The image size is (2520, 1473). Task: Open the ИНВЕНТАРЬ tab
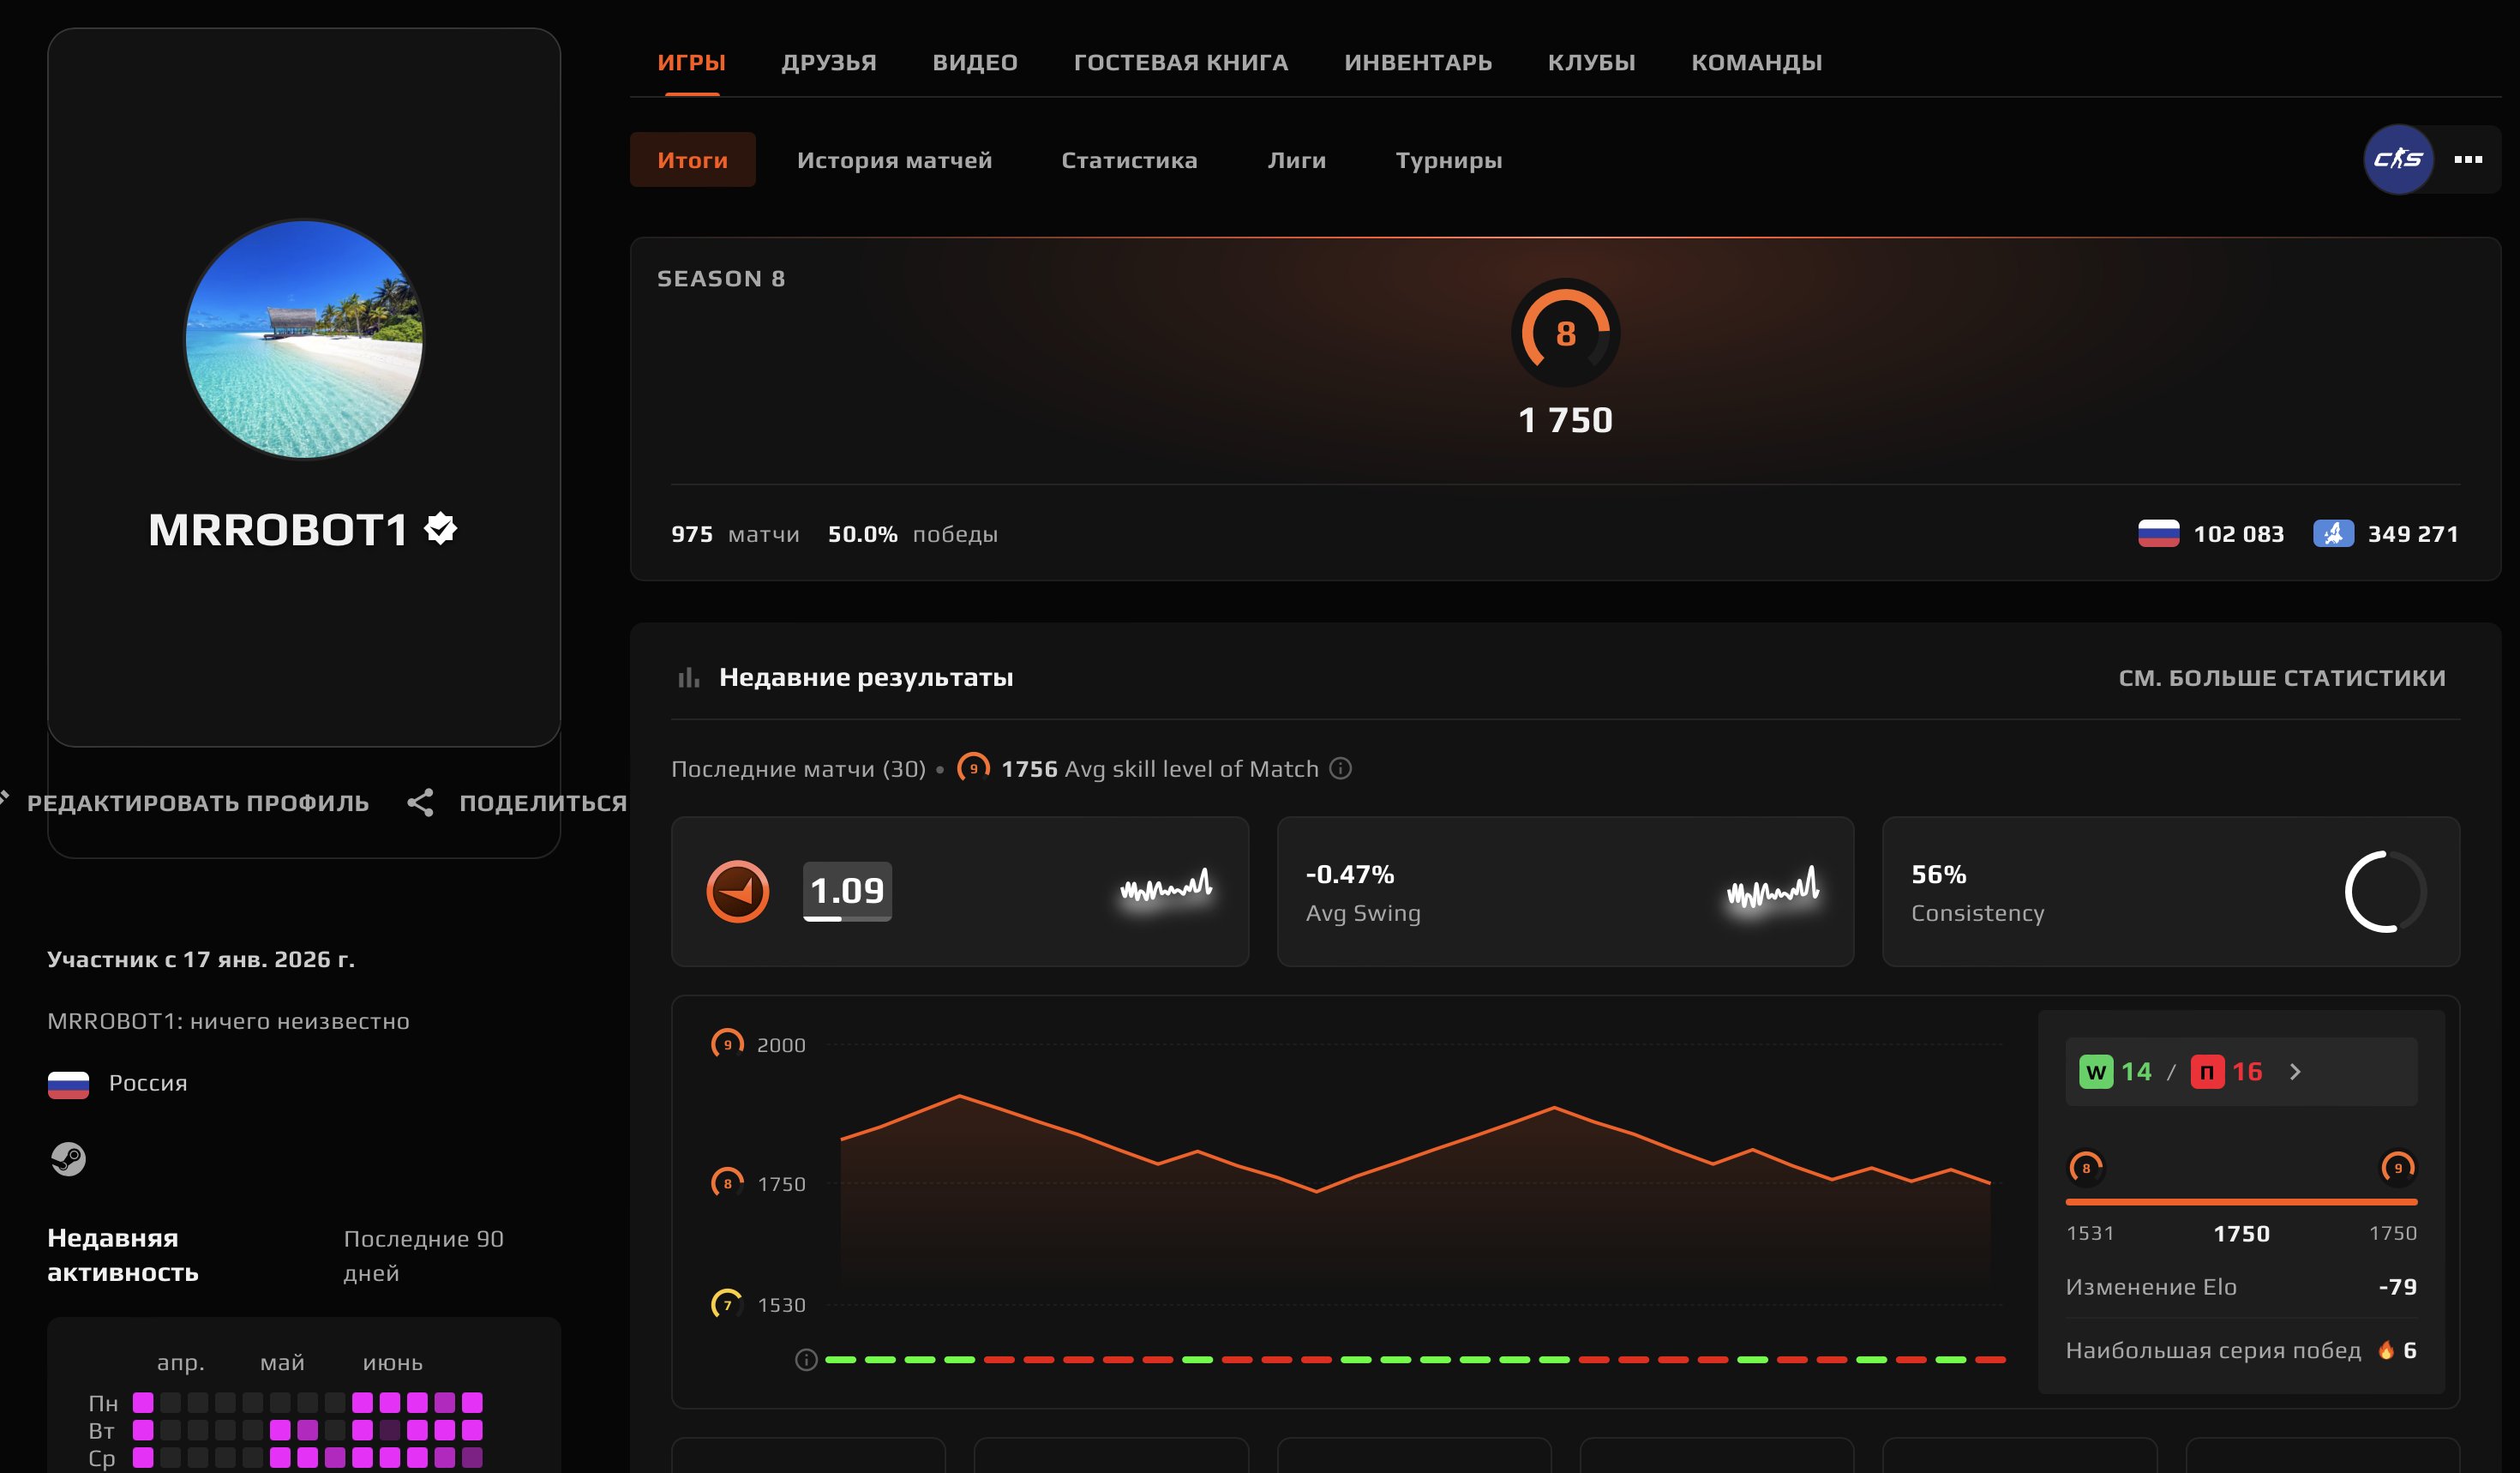1417,62
